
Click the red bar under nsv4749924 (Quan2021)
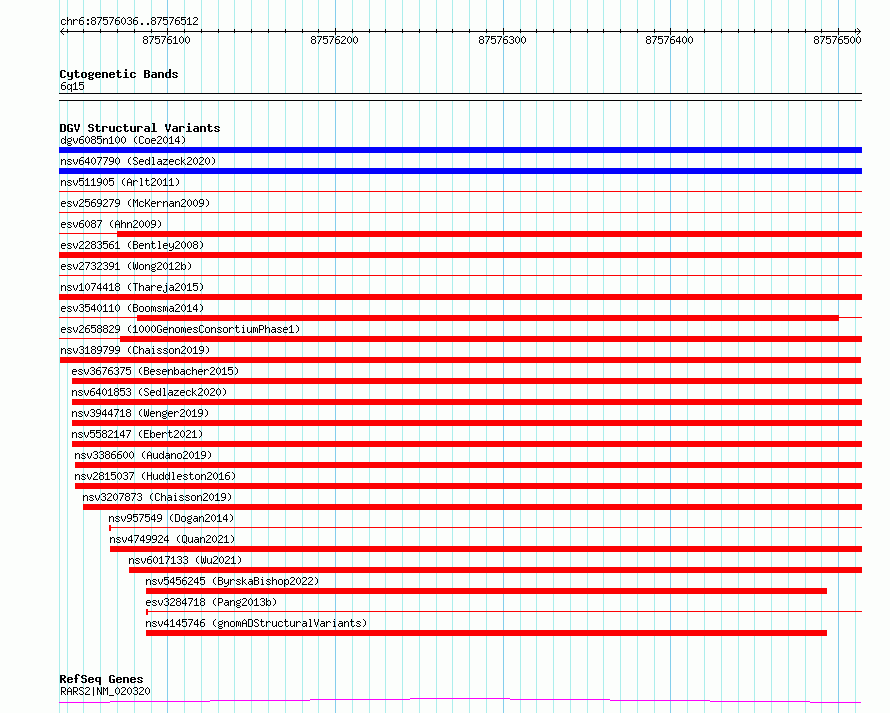point(486,549)
